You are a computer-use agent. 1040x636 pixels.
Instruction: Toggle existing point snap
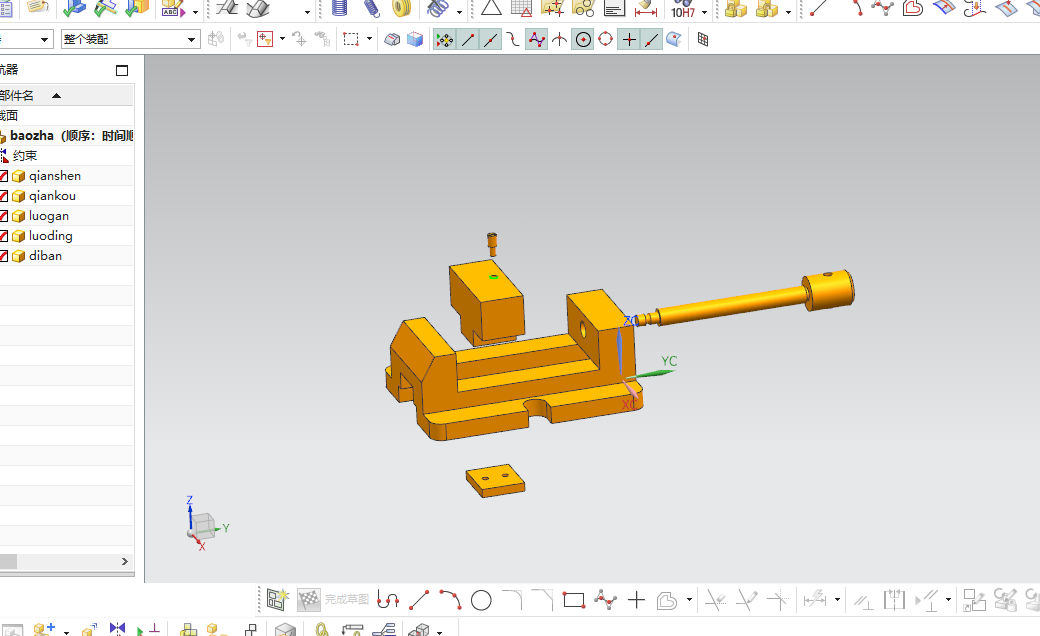click(629, 40)
